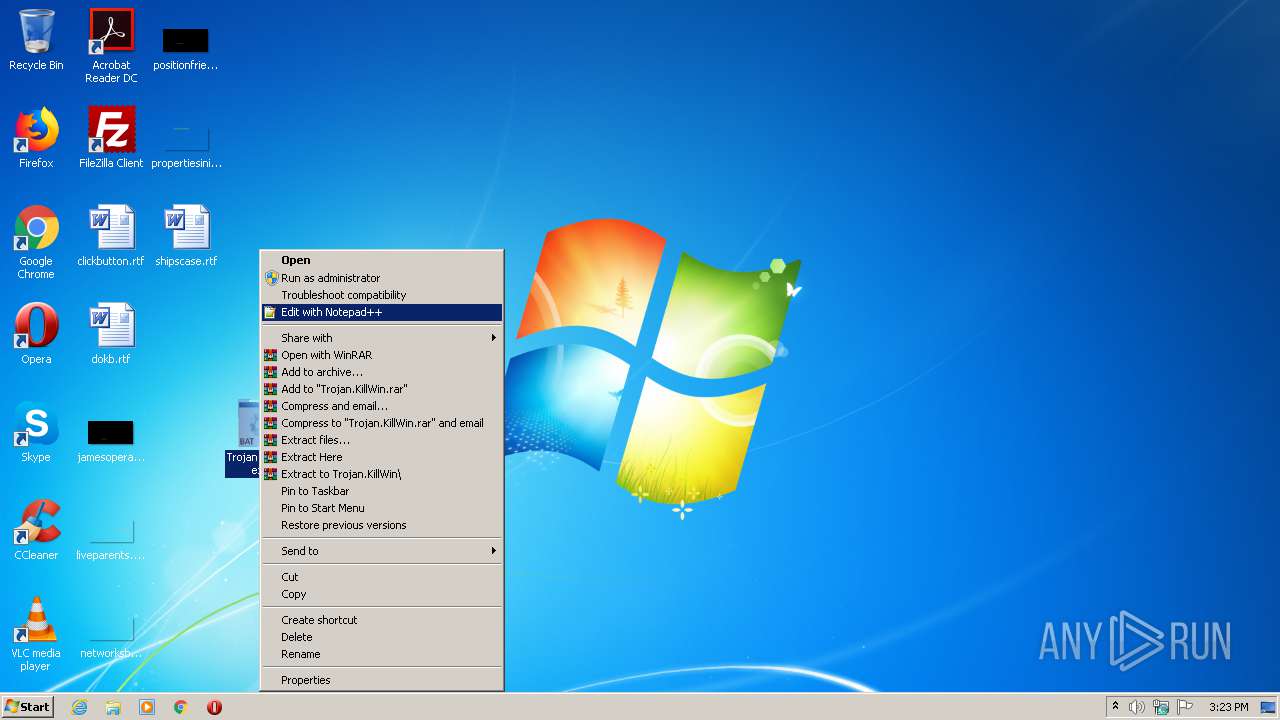Choose Copy from context menu
Screen dimensions: 1280x720
pos(382,594)
